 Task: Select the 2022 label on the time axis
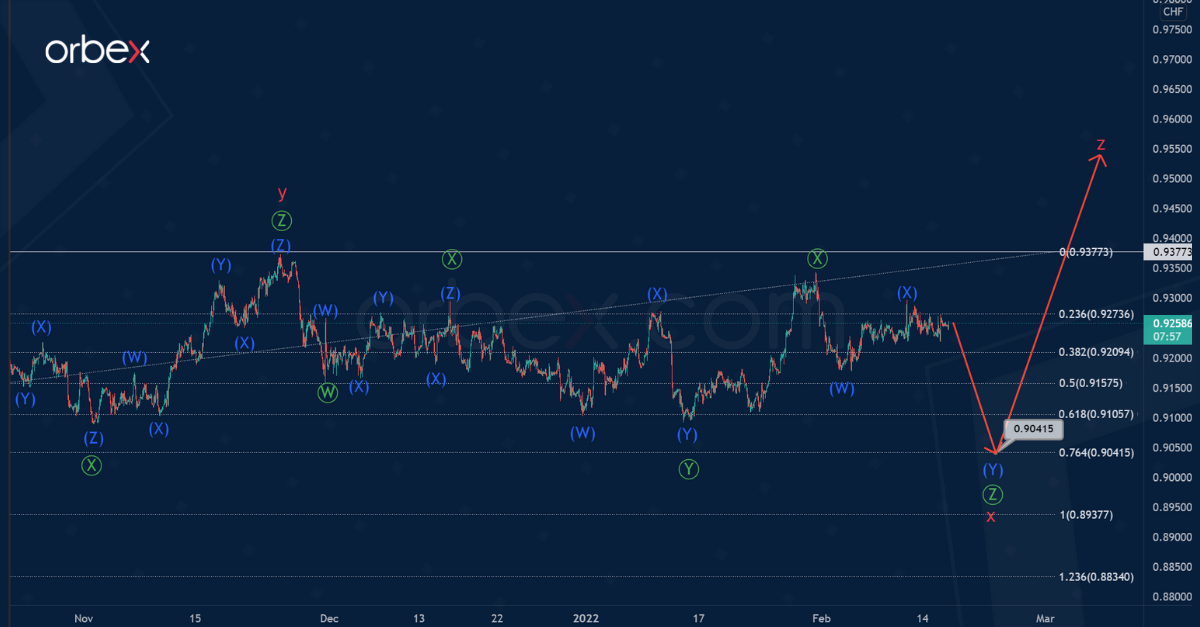coord(585,619)
